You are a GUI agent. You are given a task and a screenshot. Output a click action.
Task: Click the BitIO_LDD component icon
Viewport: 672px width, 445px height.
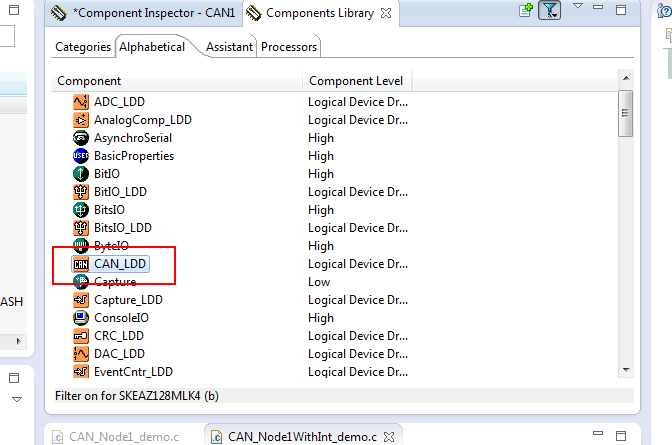(x=81, y=192)
